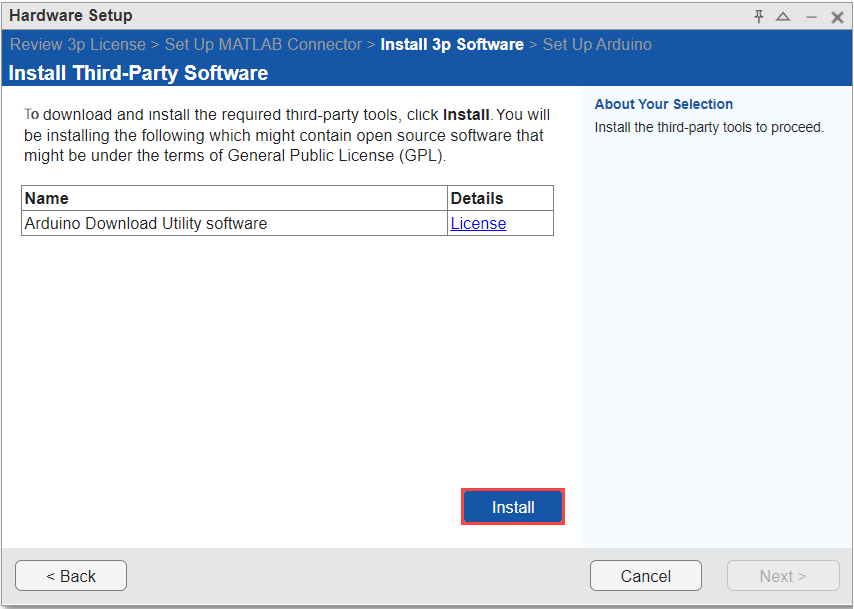Cancel the hardware setup
This screenshot has height=609, width=854.
tap(645, 576)
